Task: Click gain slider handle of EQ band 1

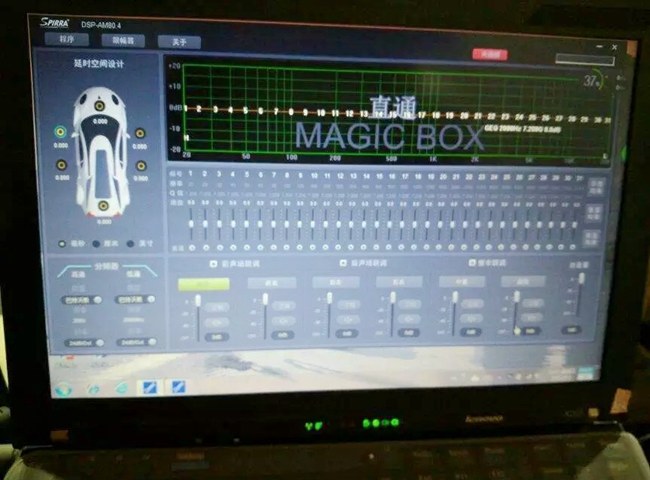Action: coord(191,224)
